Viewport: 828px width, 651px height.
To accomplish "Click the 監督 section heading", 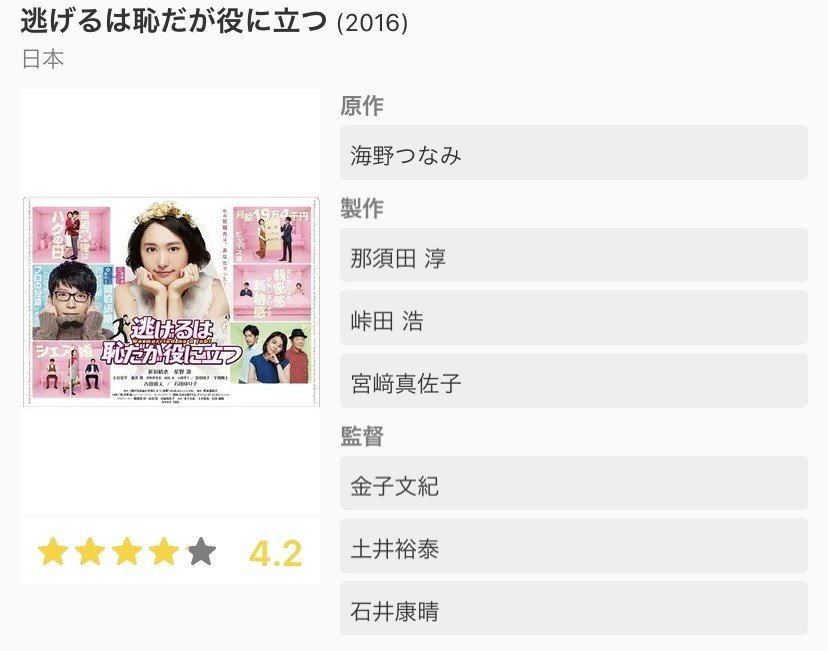I will [362, 437].
